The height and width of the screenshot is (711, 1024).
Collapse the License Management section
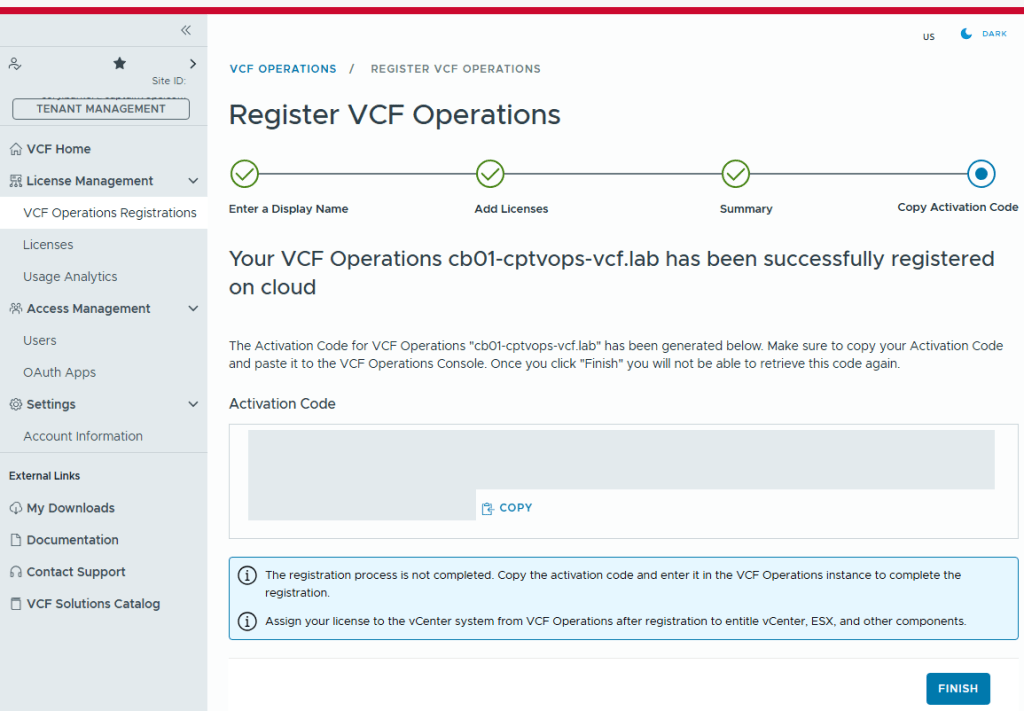point(193,181)
